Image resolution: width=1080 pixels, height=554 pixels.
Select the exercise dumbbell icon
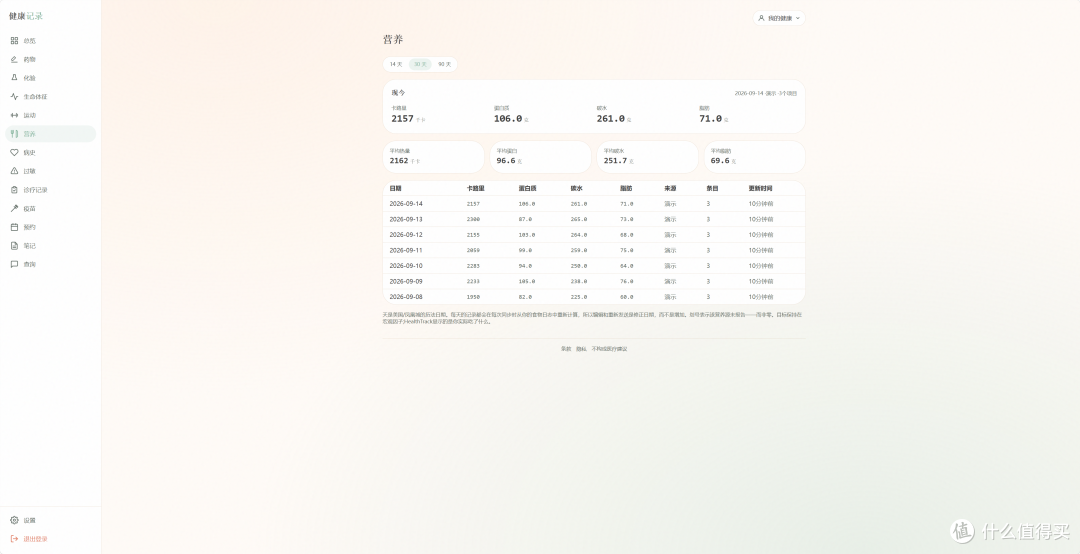click(14, 115)
